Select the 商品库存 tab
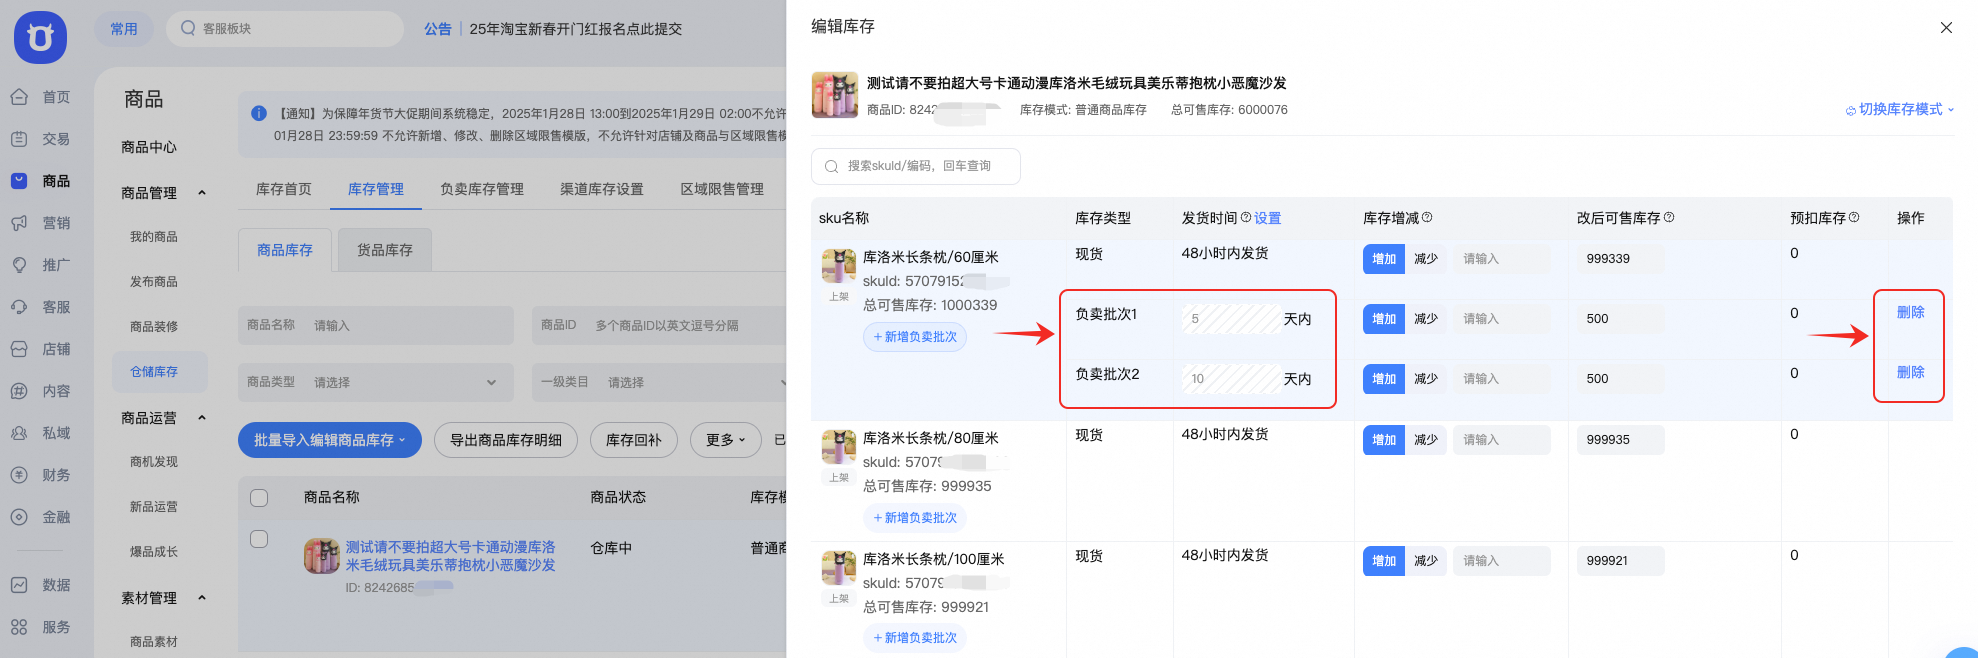This screenshot has height=658, width=1978. click(285, 250)
